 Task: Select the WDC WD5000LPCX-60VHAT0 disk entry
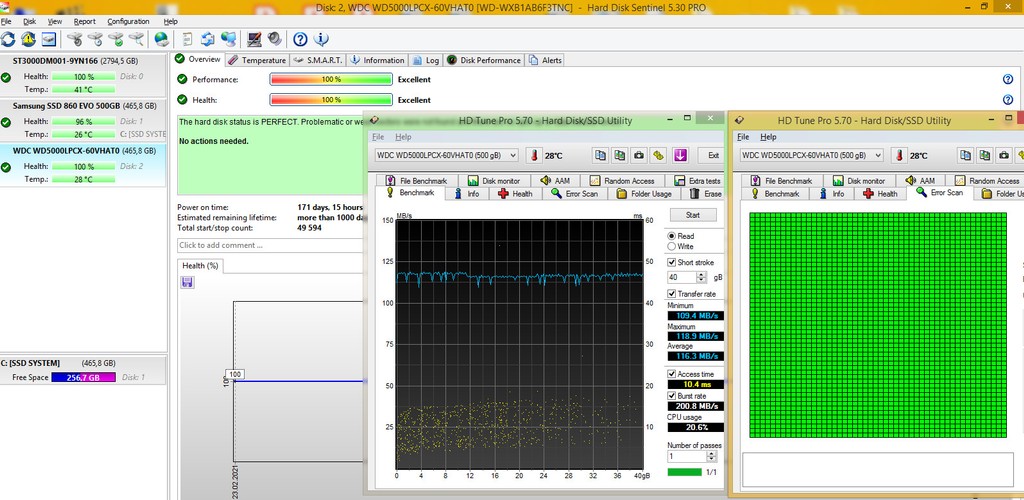coord(83,165)
